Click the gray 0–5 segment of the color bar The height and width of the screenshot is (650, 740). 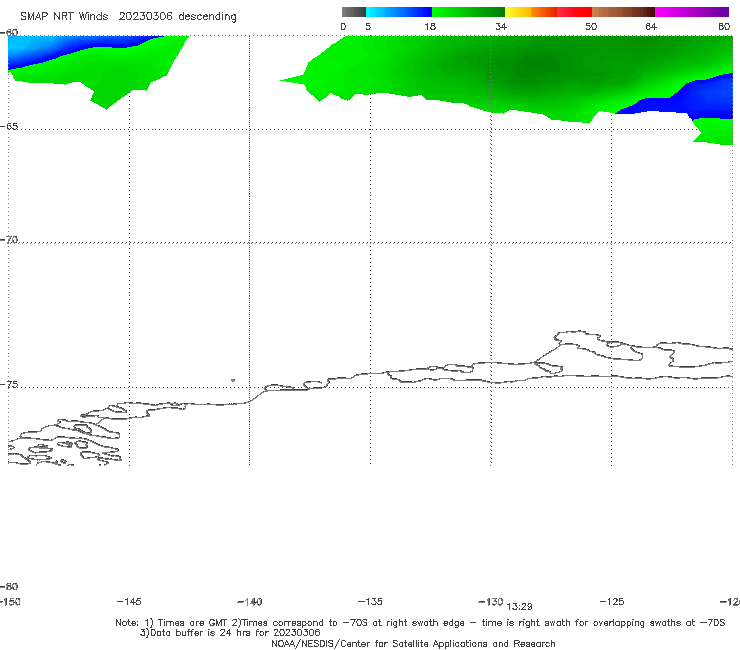[353, 12]
